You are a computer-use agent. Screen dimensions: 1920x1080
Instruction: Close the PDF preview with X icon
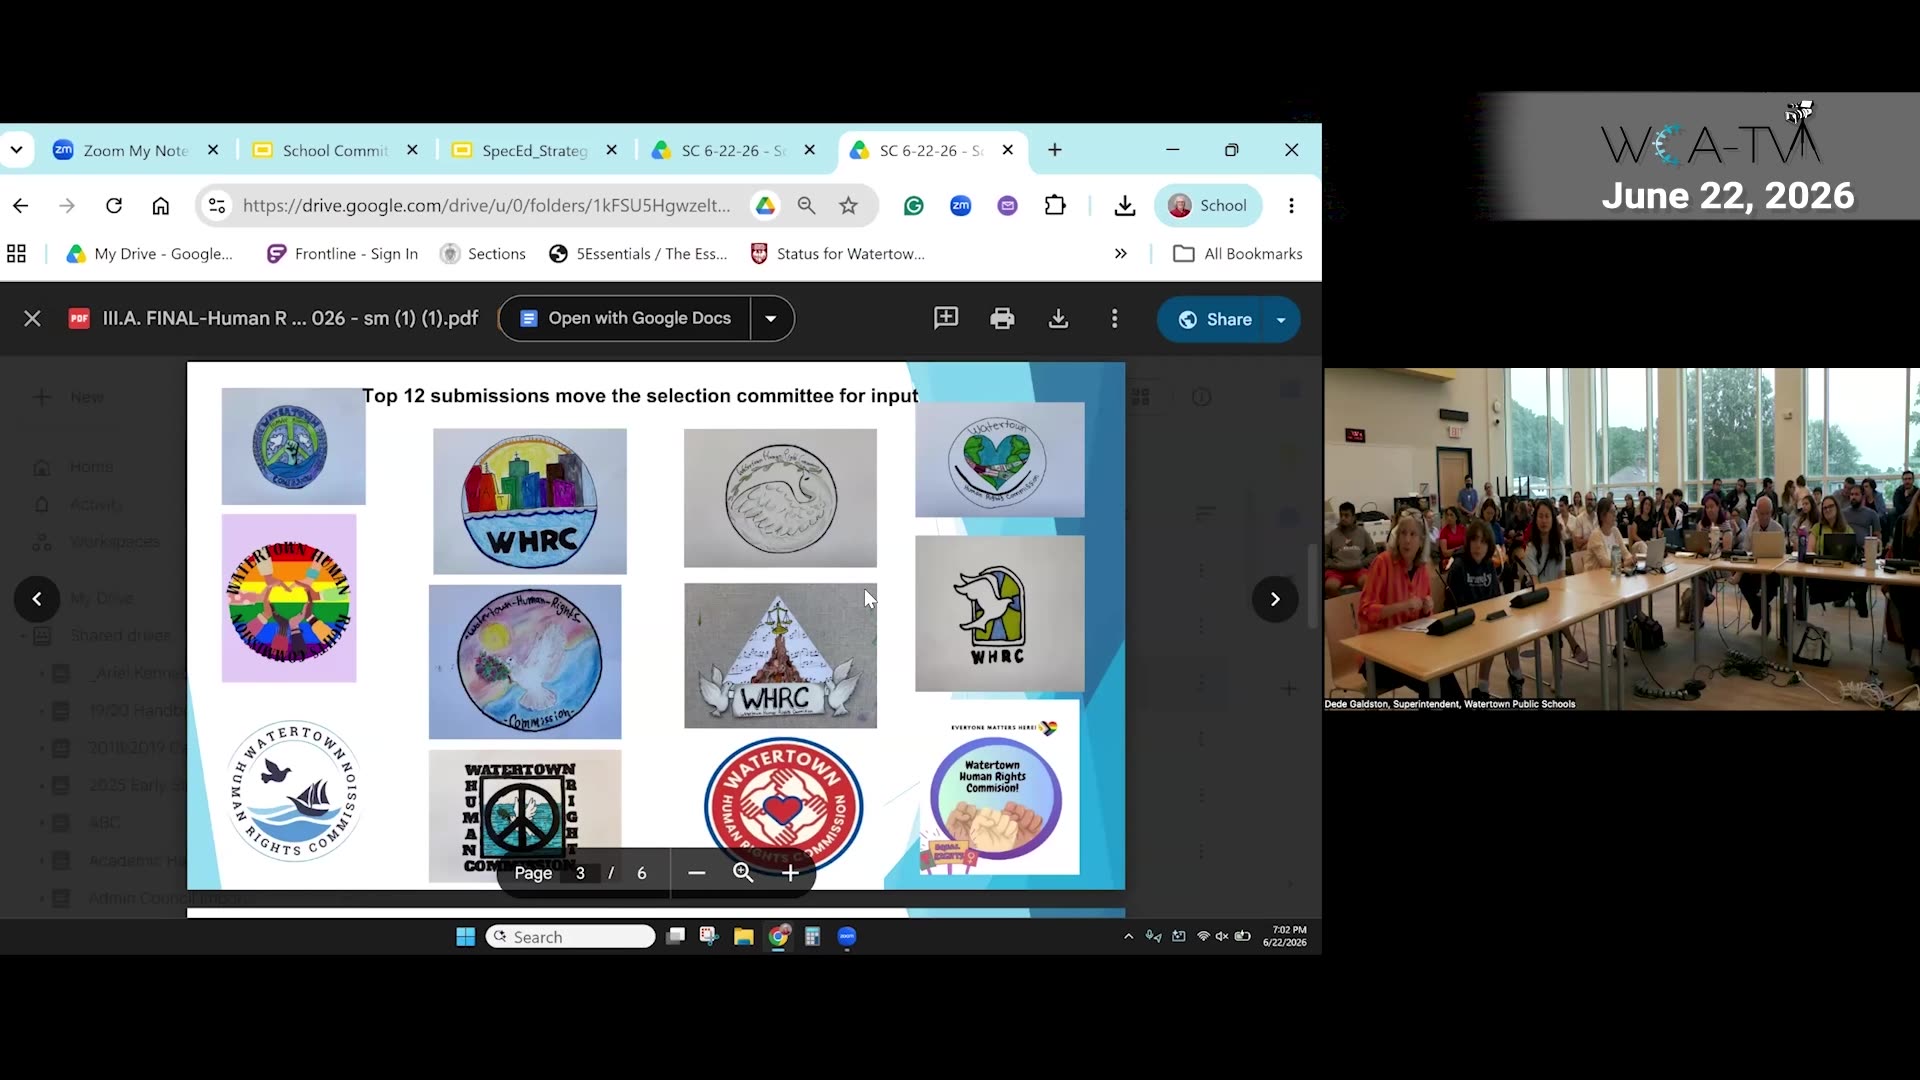pos(32,318)
